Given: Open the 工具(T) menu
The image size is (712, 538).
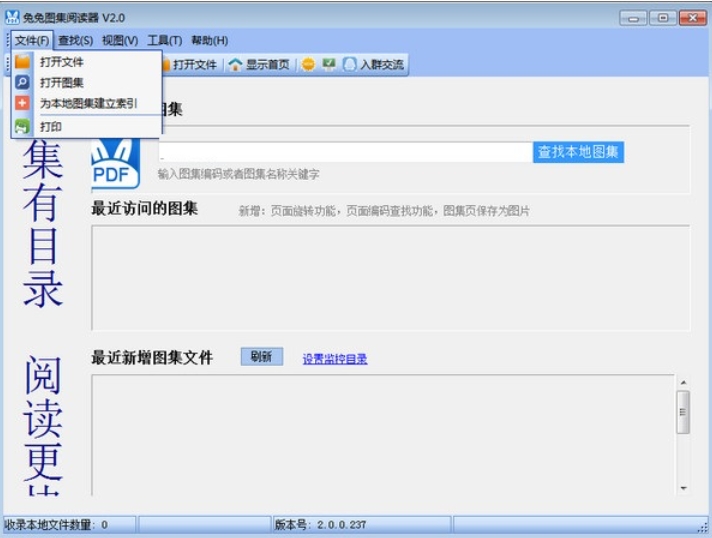Looking at the screenshot, I should point(164,40).
